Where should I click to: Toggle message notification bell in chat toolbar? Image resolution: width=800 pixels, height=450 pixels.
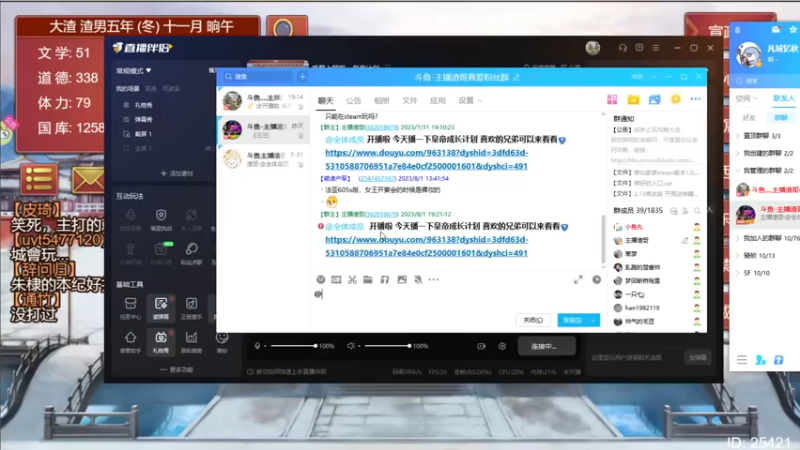pos(418,280)
